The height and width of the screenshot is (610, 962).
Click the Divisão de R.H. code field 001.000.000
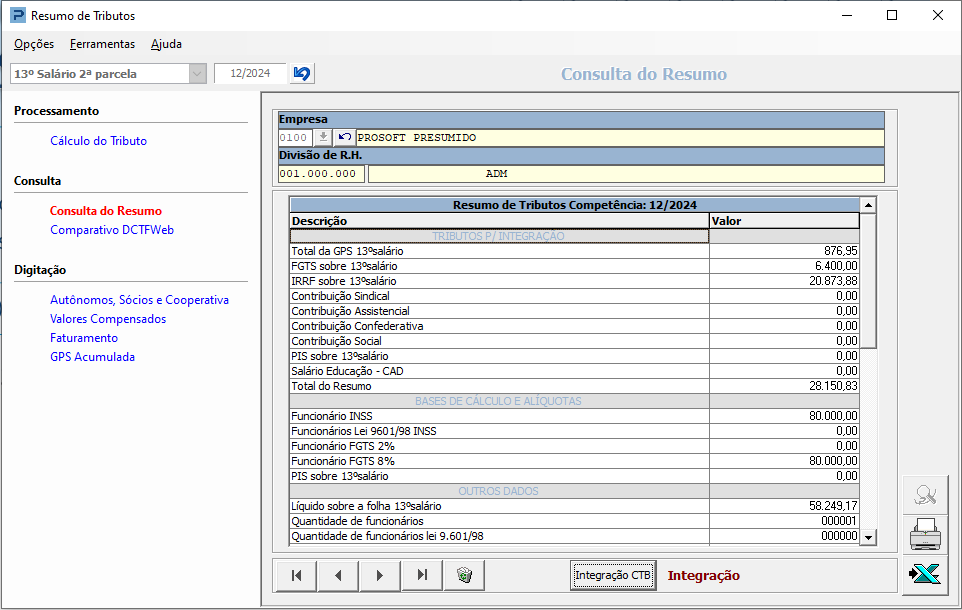click(x=321, y=174)
